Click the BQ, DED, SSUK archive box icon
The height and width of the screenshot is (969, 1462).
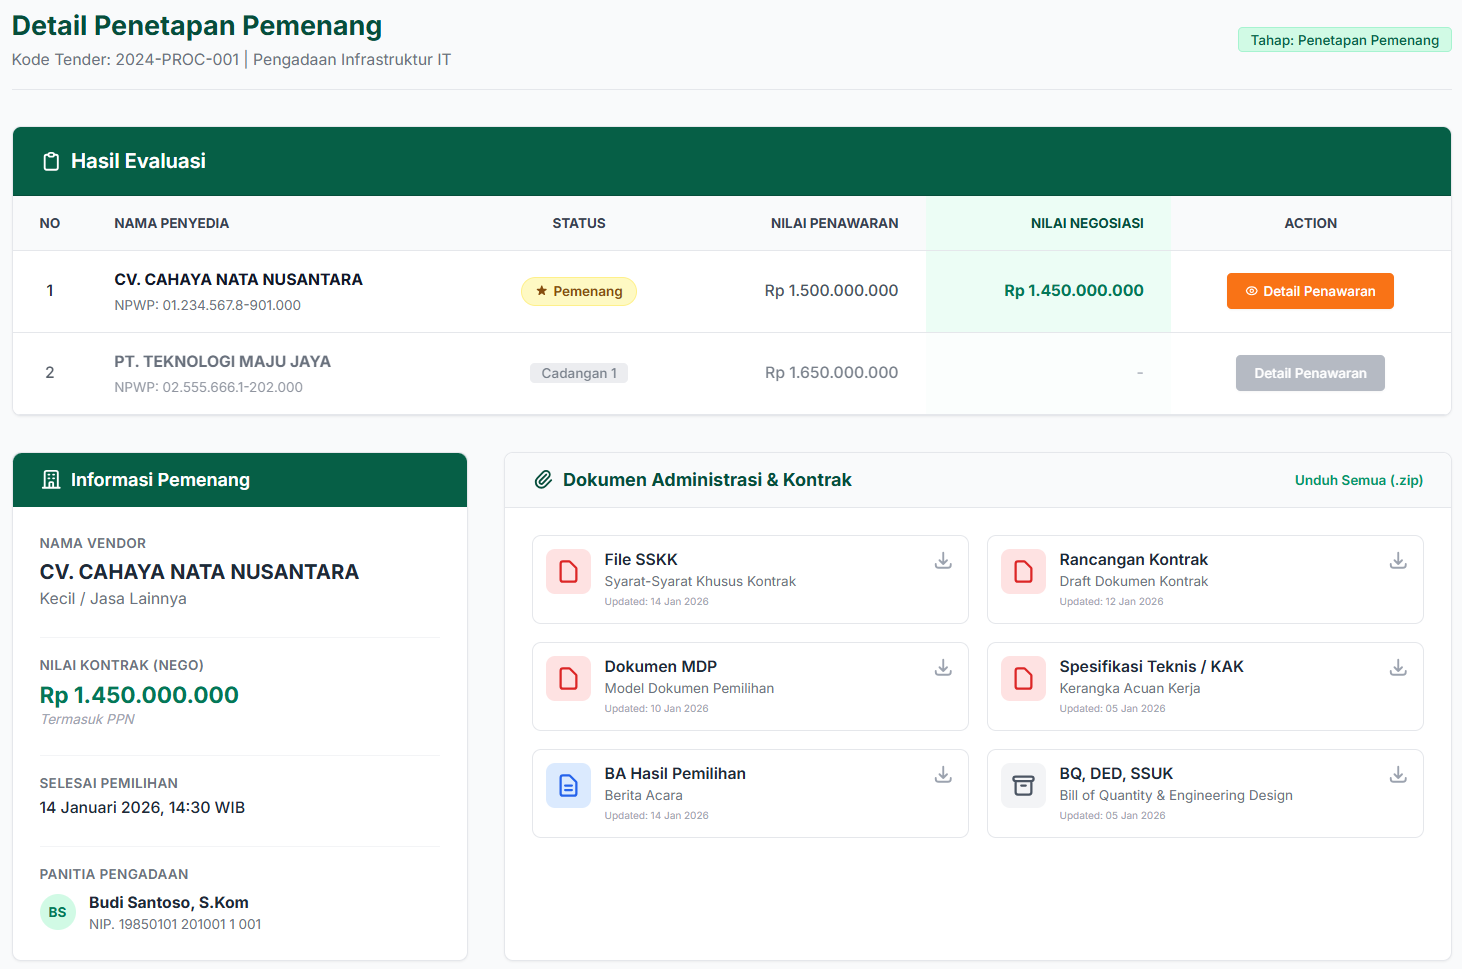[x=1023, y=786]
